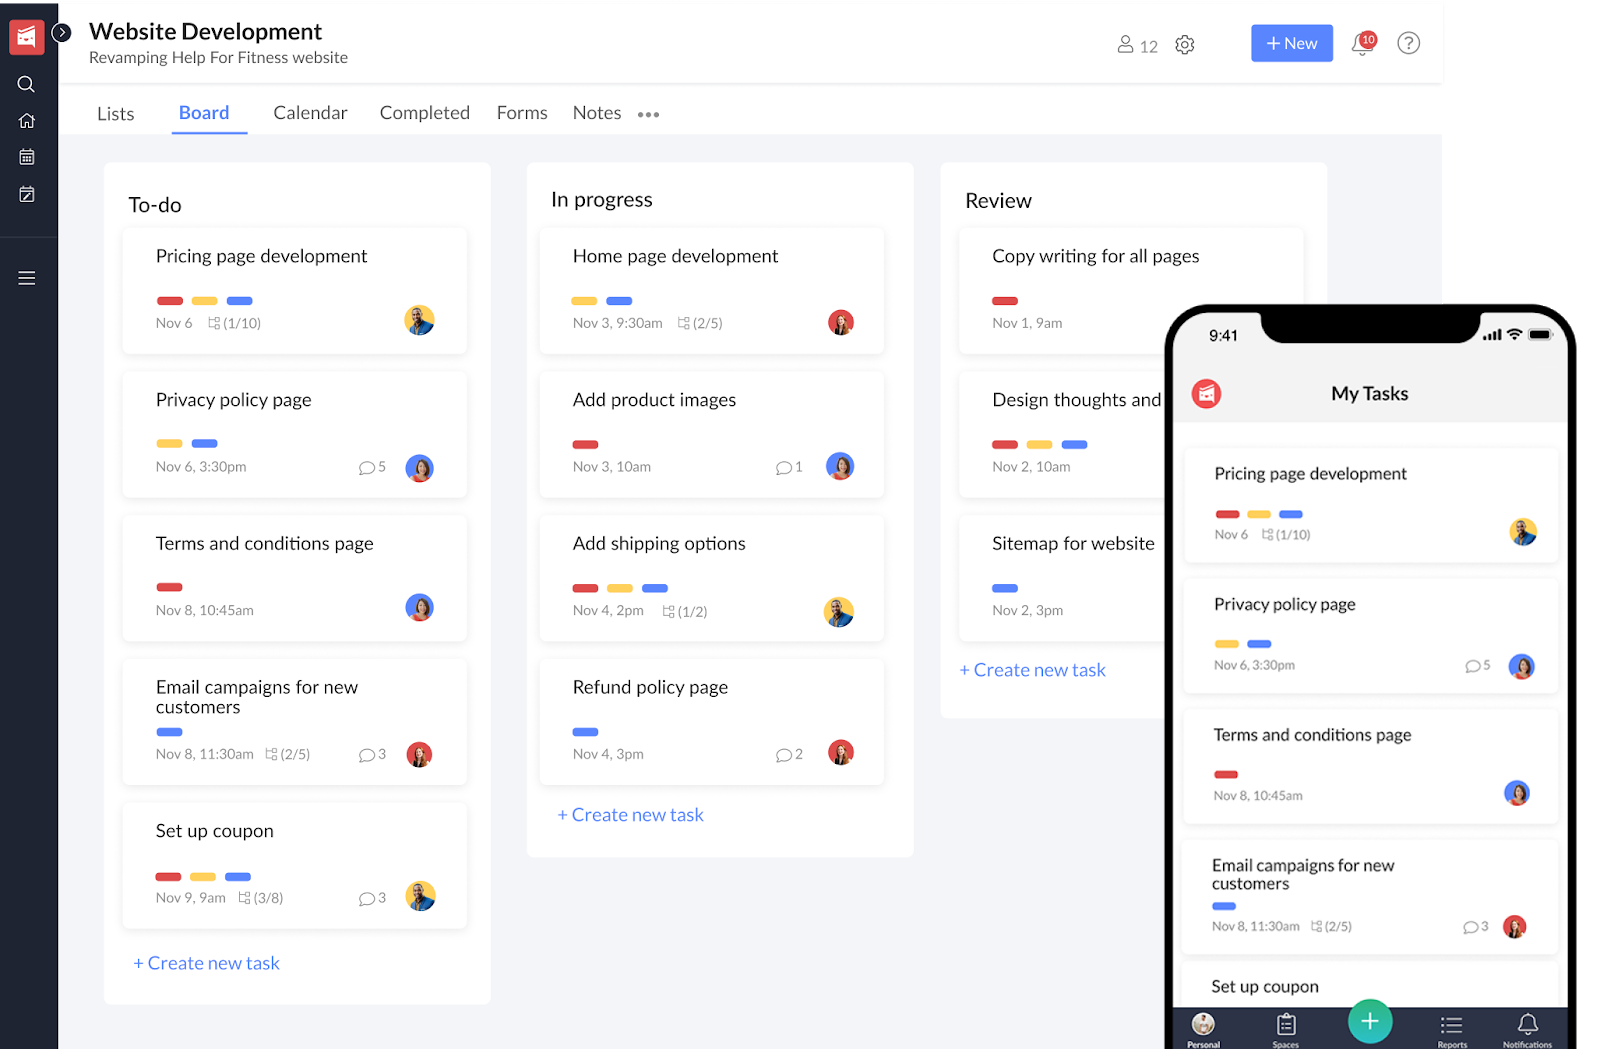
Task: Open the help question mark icon
Action: point(1408,43)
